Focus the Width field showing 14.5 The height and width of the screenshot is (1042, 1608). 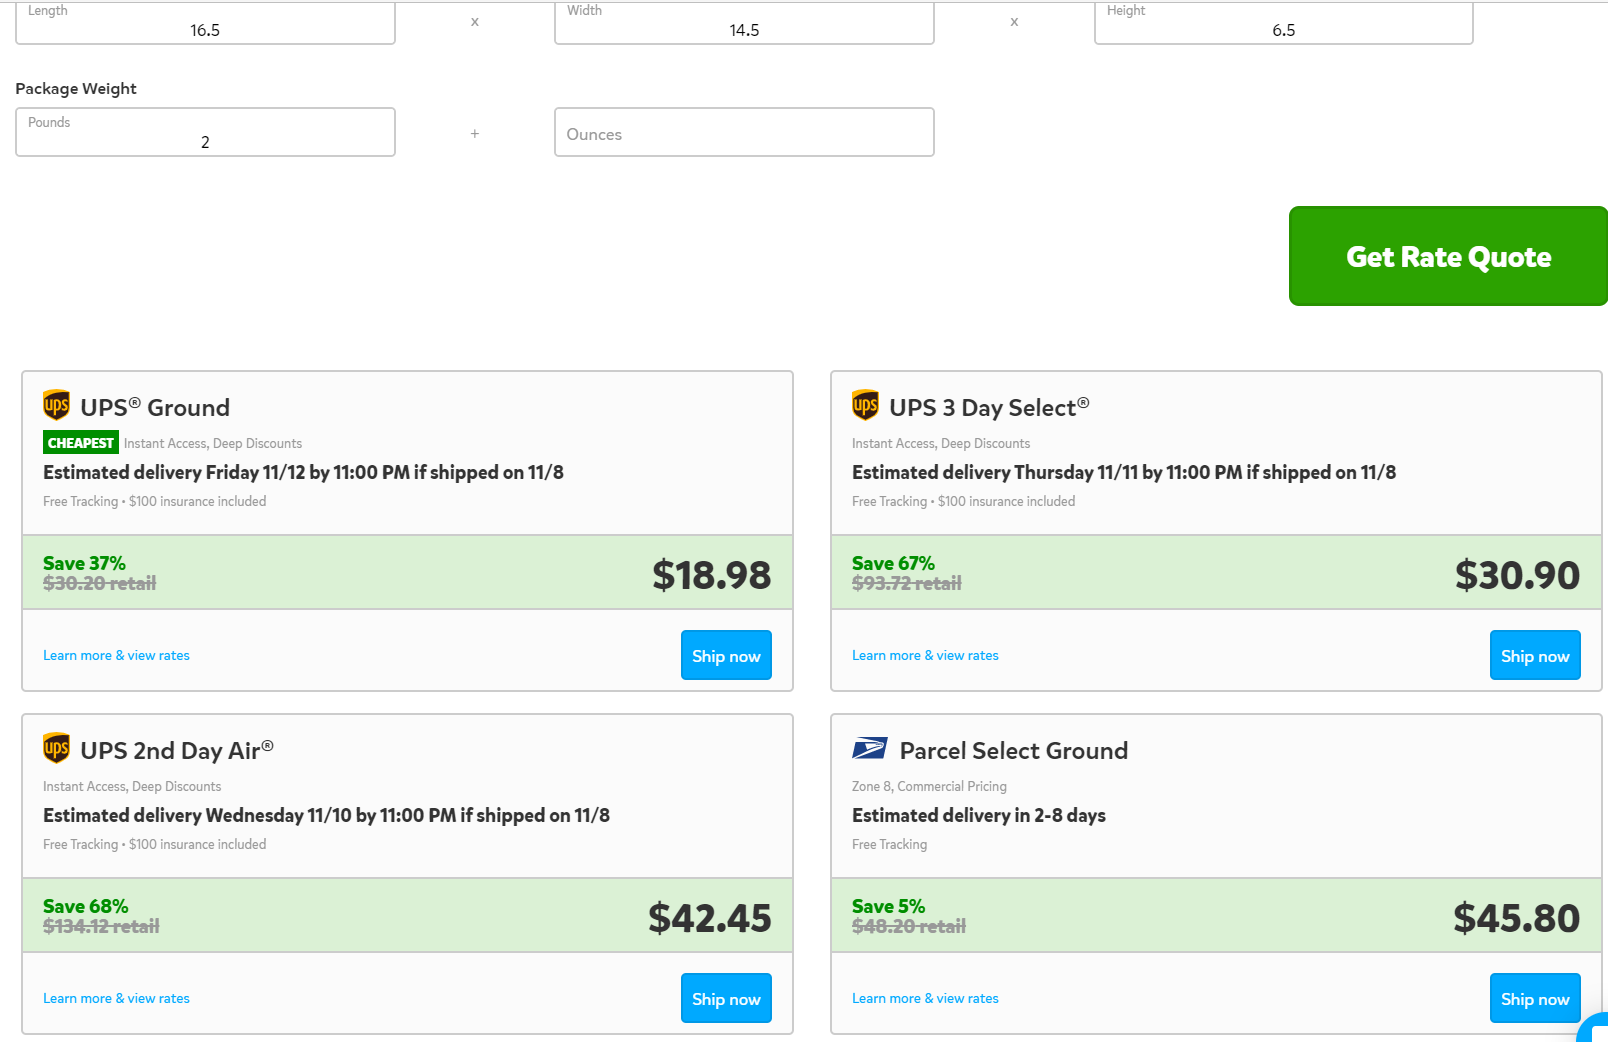(744, 23)
